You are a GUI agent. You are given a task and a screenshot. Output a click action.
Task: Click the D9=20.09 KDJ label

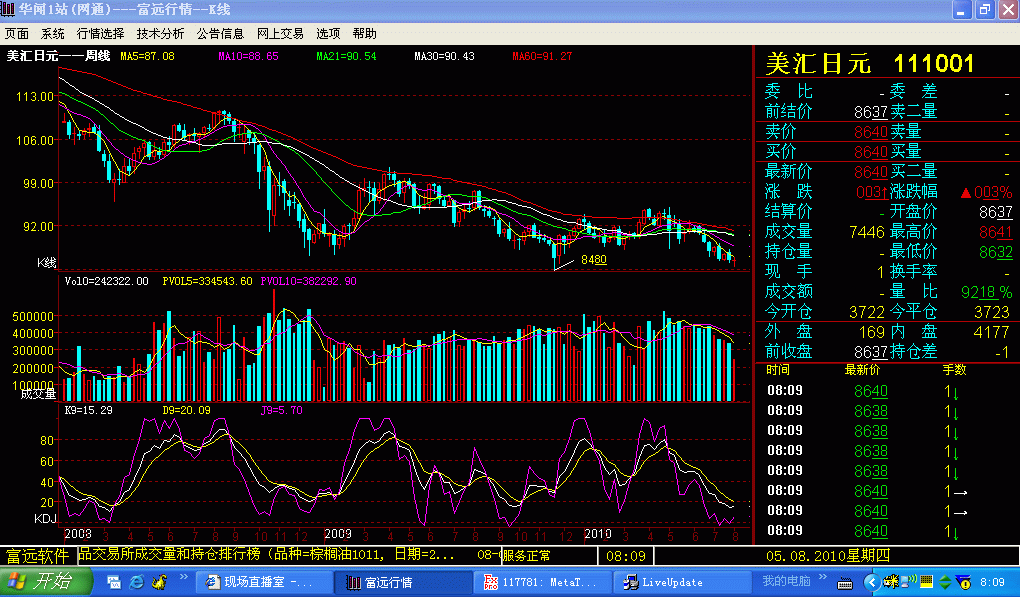point(186,410)
